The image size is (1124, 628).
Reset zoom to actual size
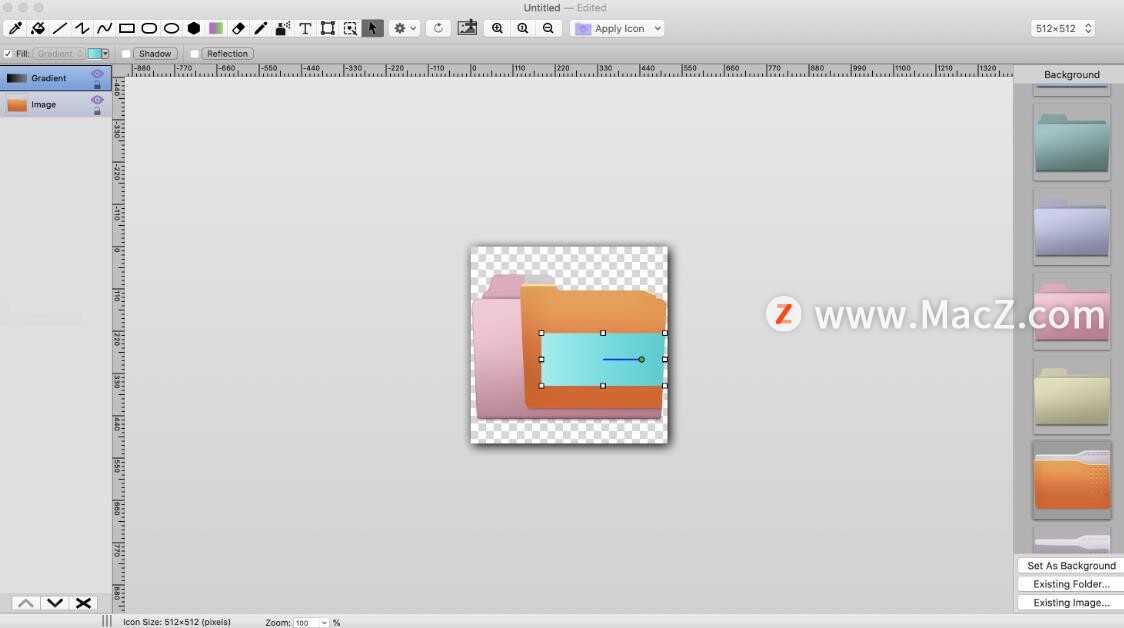[x=523, y=29]
